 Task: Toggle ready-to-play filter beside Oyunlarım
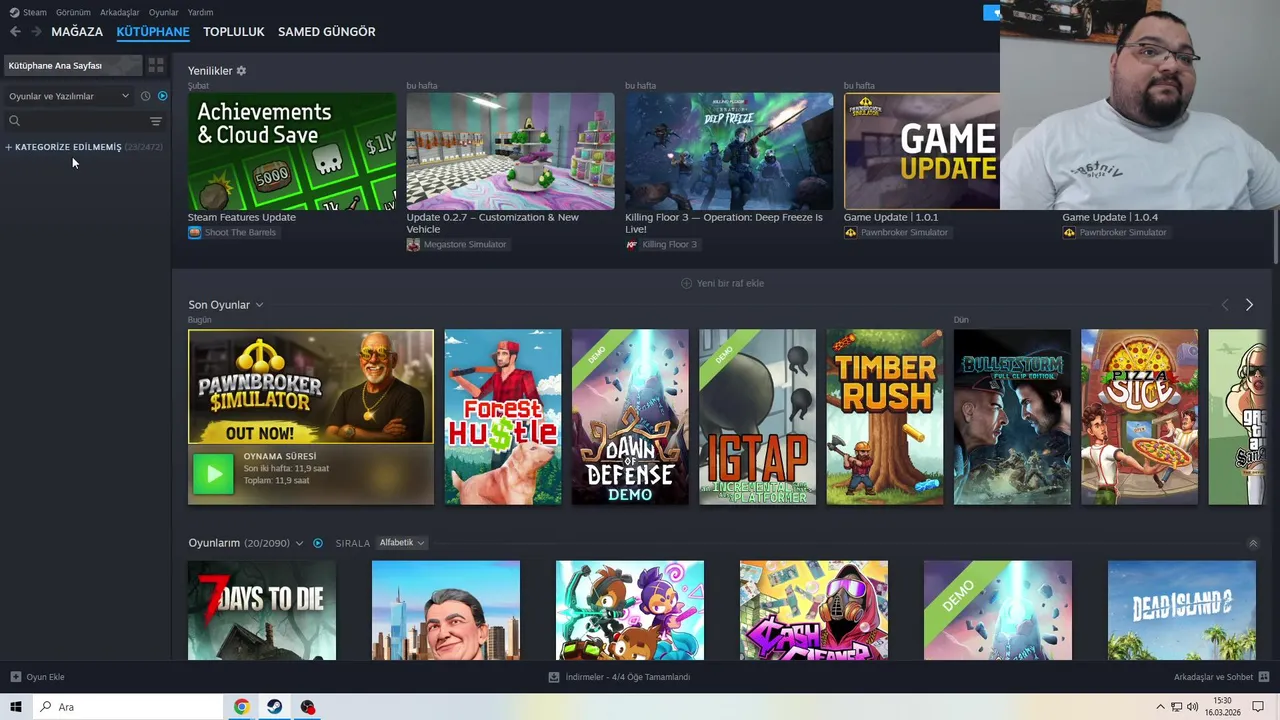(318, 543)
